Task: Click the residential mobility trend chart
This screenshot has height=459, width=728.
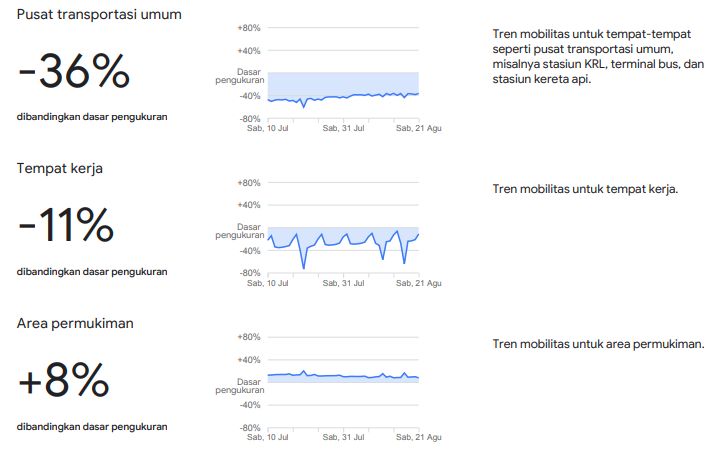Action: click(x=344, y=382)
